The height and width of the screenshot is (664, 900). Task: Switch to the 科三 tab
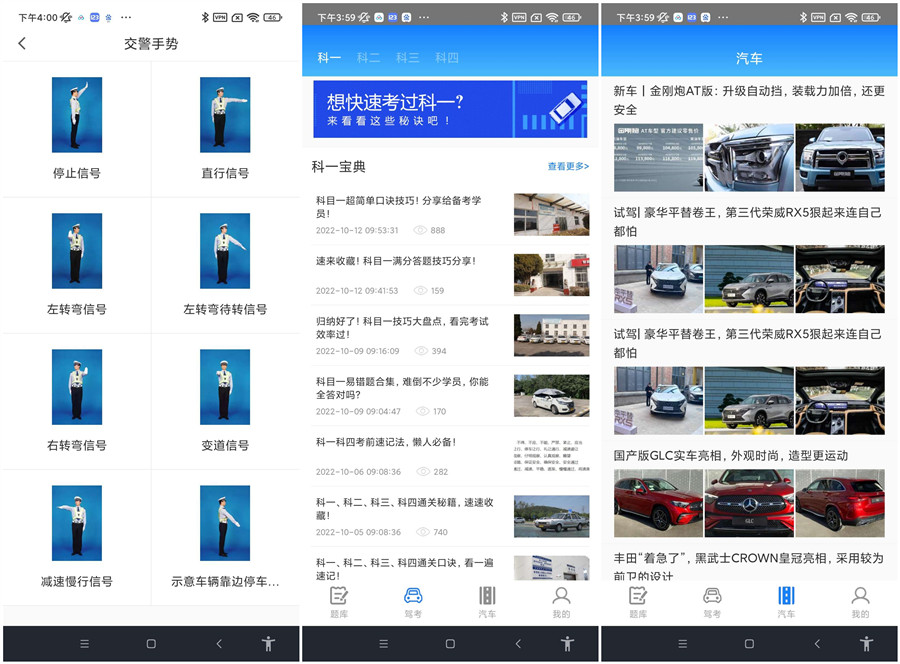click(x=408, y=58)
